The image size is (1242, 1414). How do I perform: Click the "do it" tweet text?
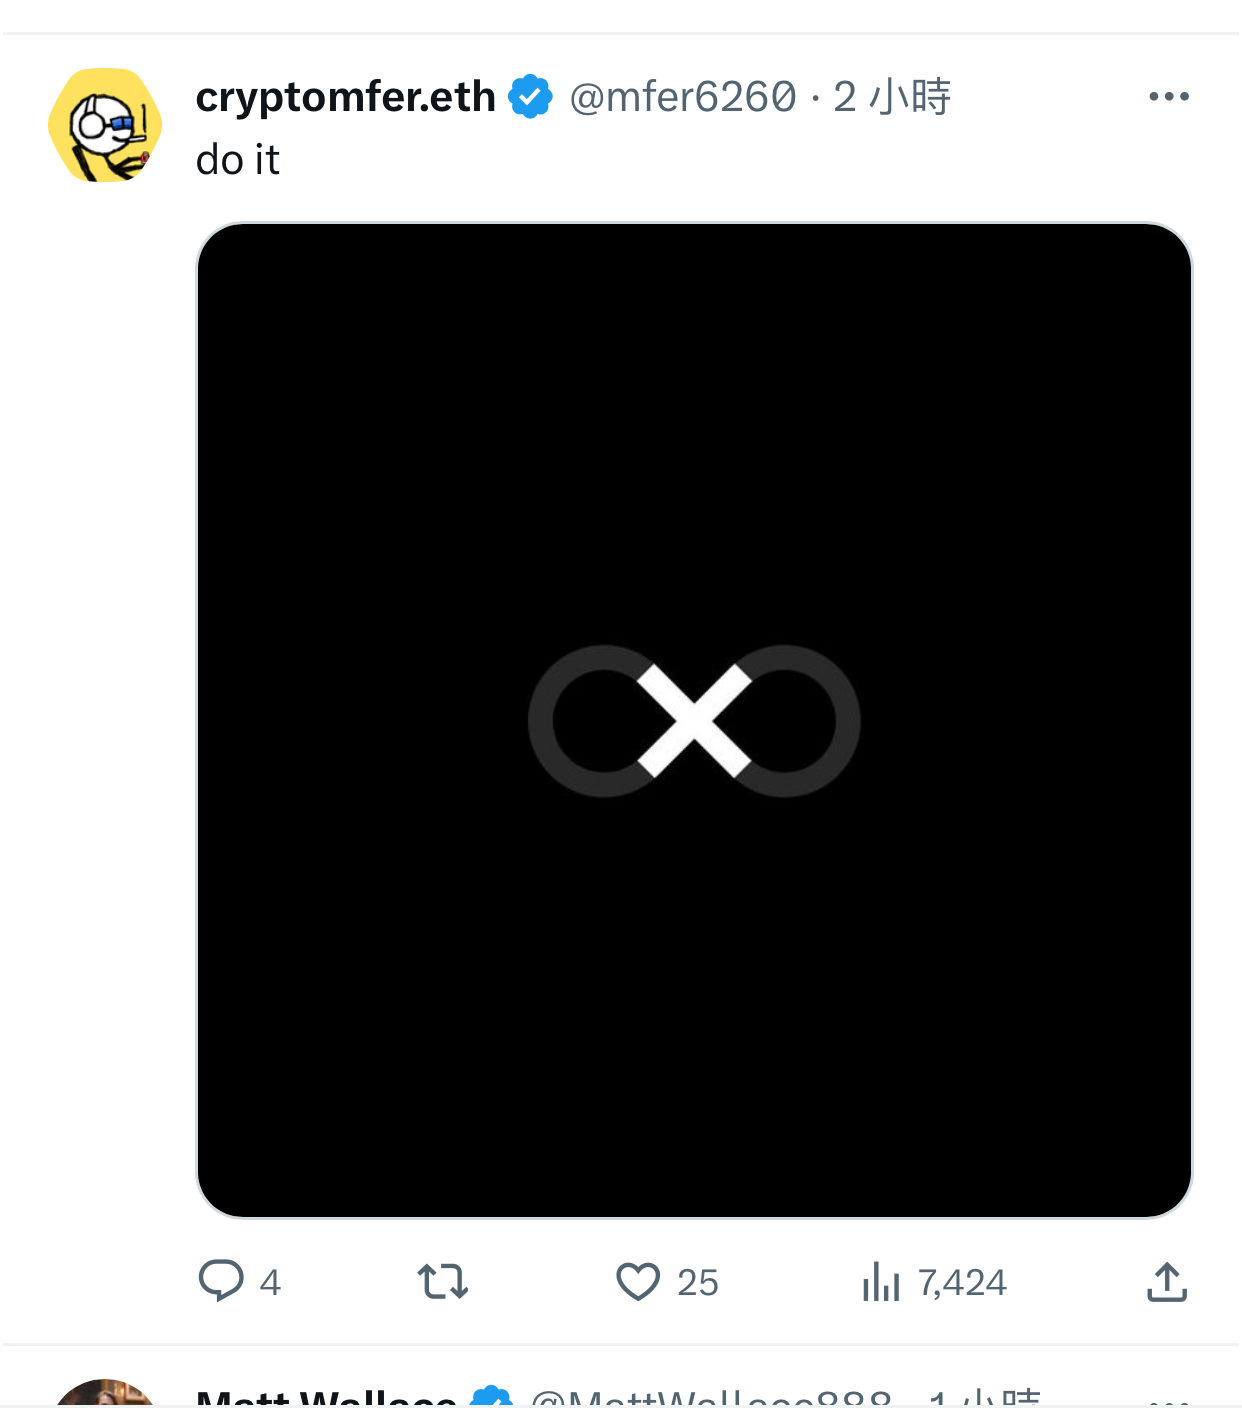(x=238, y=160)
